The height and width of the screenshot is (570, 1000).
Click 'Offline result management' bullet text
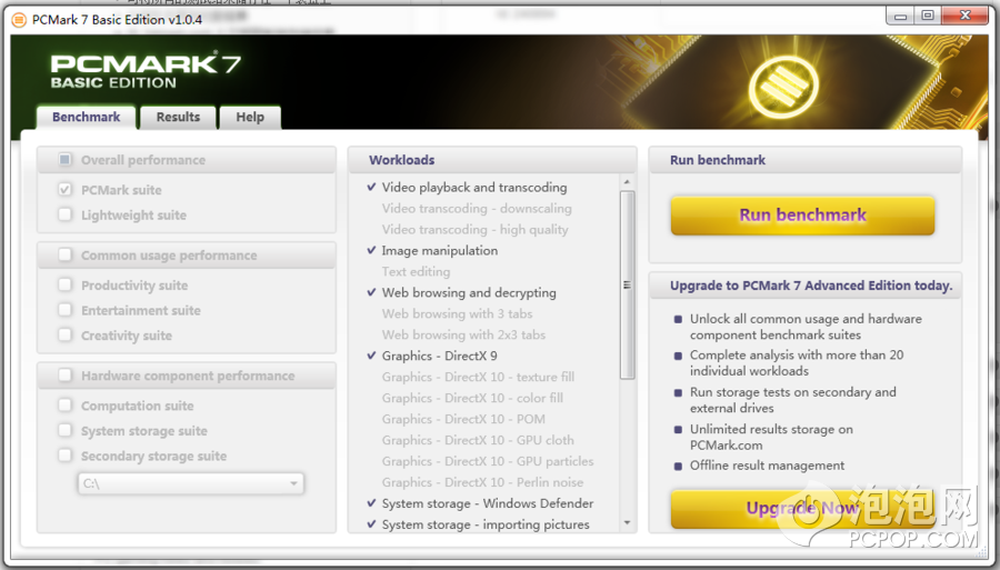(767, 465)
